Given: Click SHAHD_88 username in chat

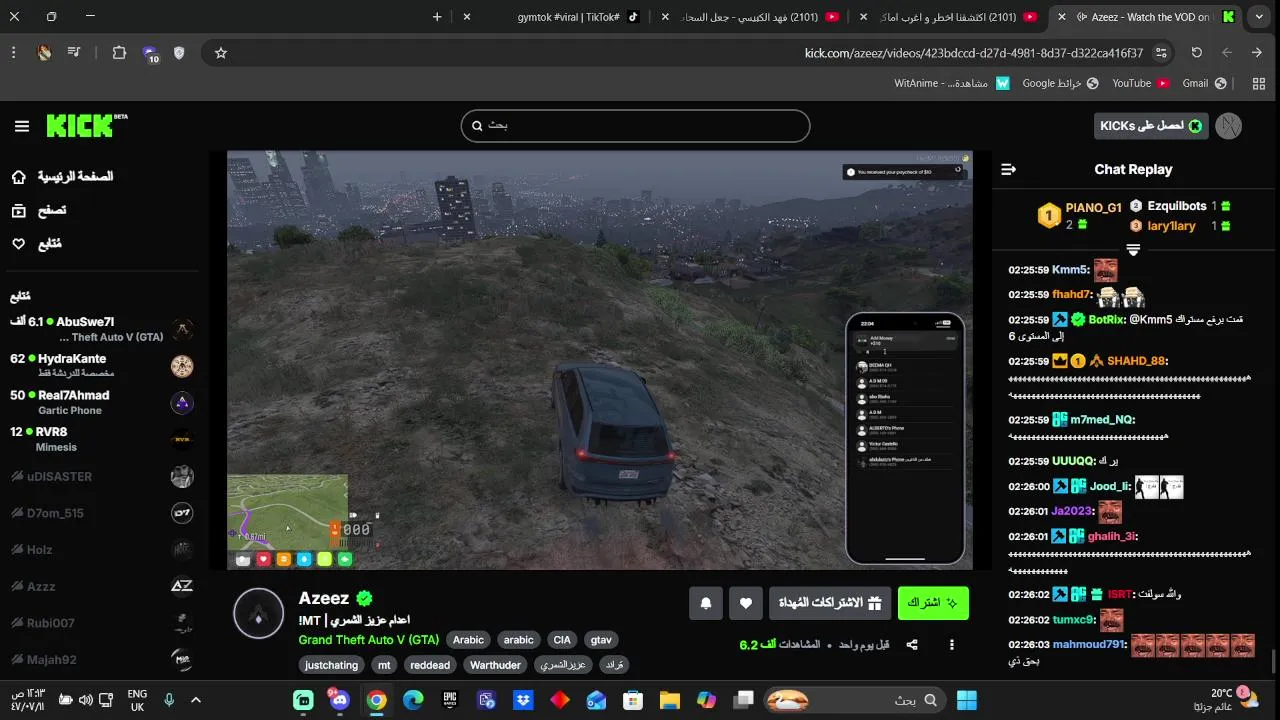Looking at the screenshot, I should 1136,361.
